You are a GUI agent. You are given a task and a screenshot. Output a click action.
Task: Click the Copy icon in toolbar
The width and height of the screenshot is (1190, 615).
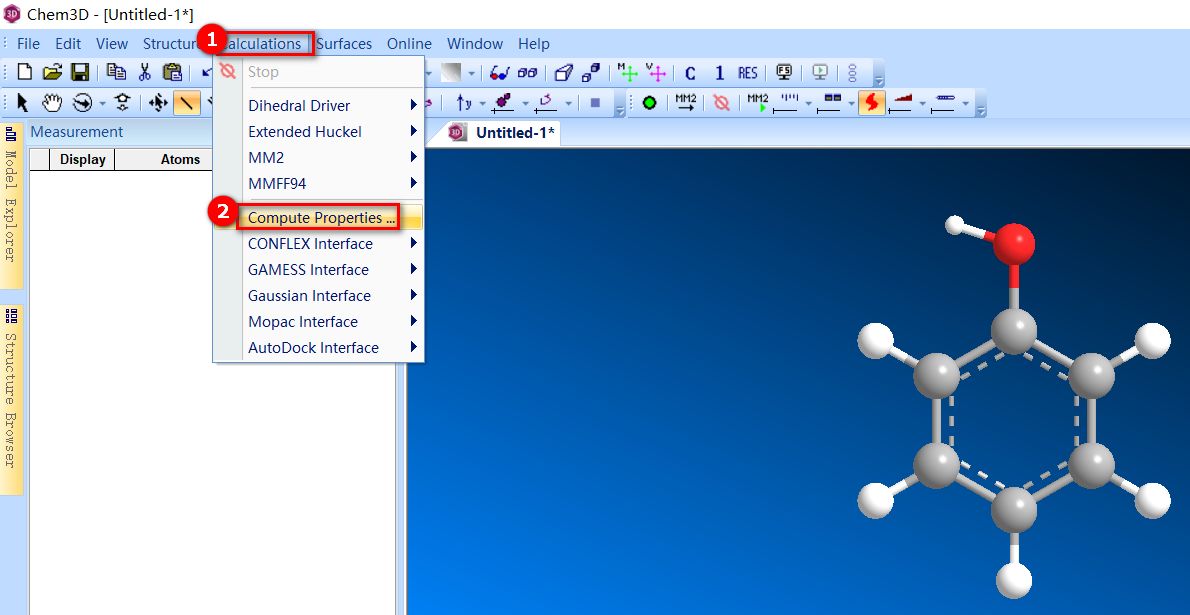tap(116, 72)
